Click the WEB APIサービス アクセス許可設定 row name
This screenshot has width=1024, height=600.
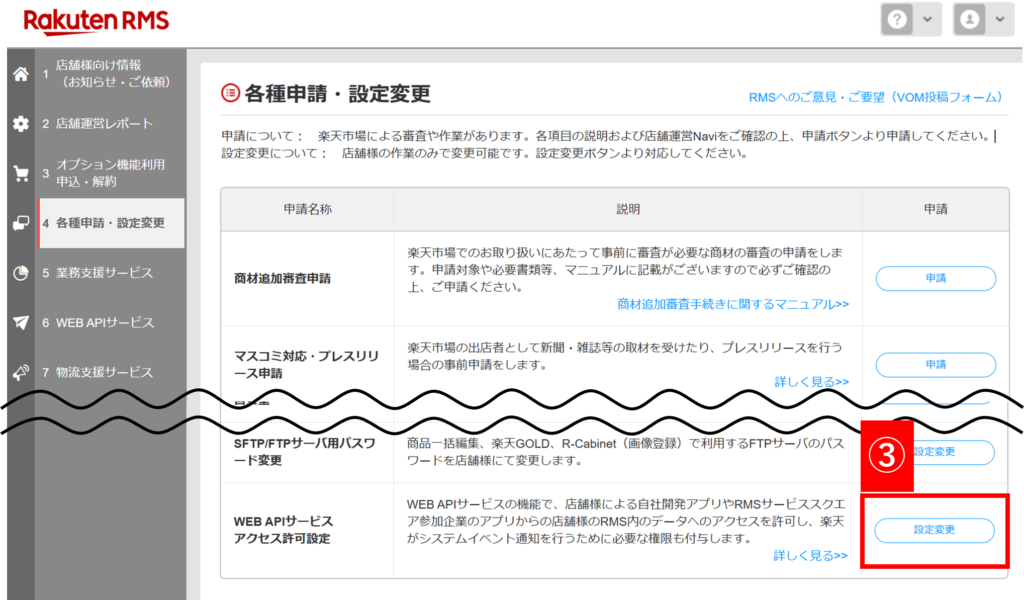pos(283,530)
